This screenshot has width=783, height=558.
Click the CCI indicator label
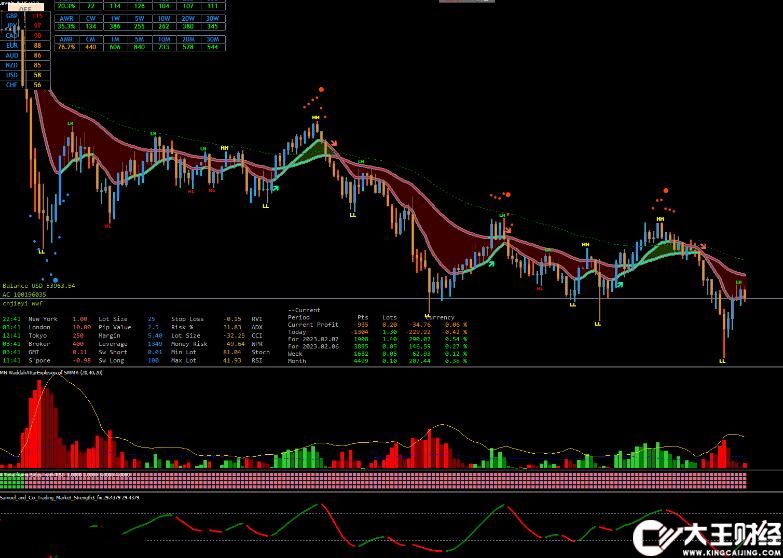pos(257,336)
